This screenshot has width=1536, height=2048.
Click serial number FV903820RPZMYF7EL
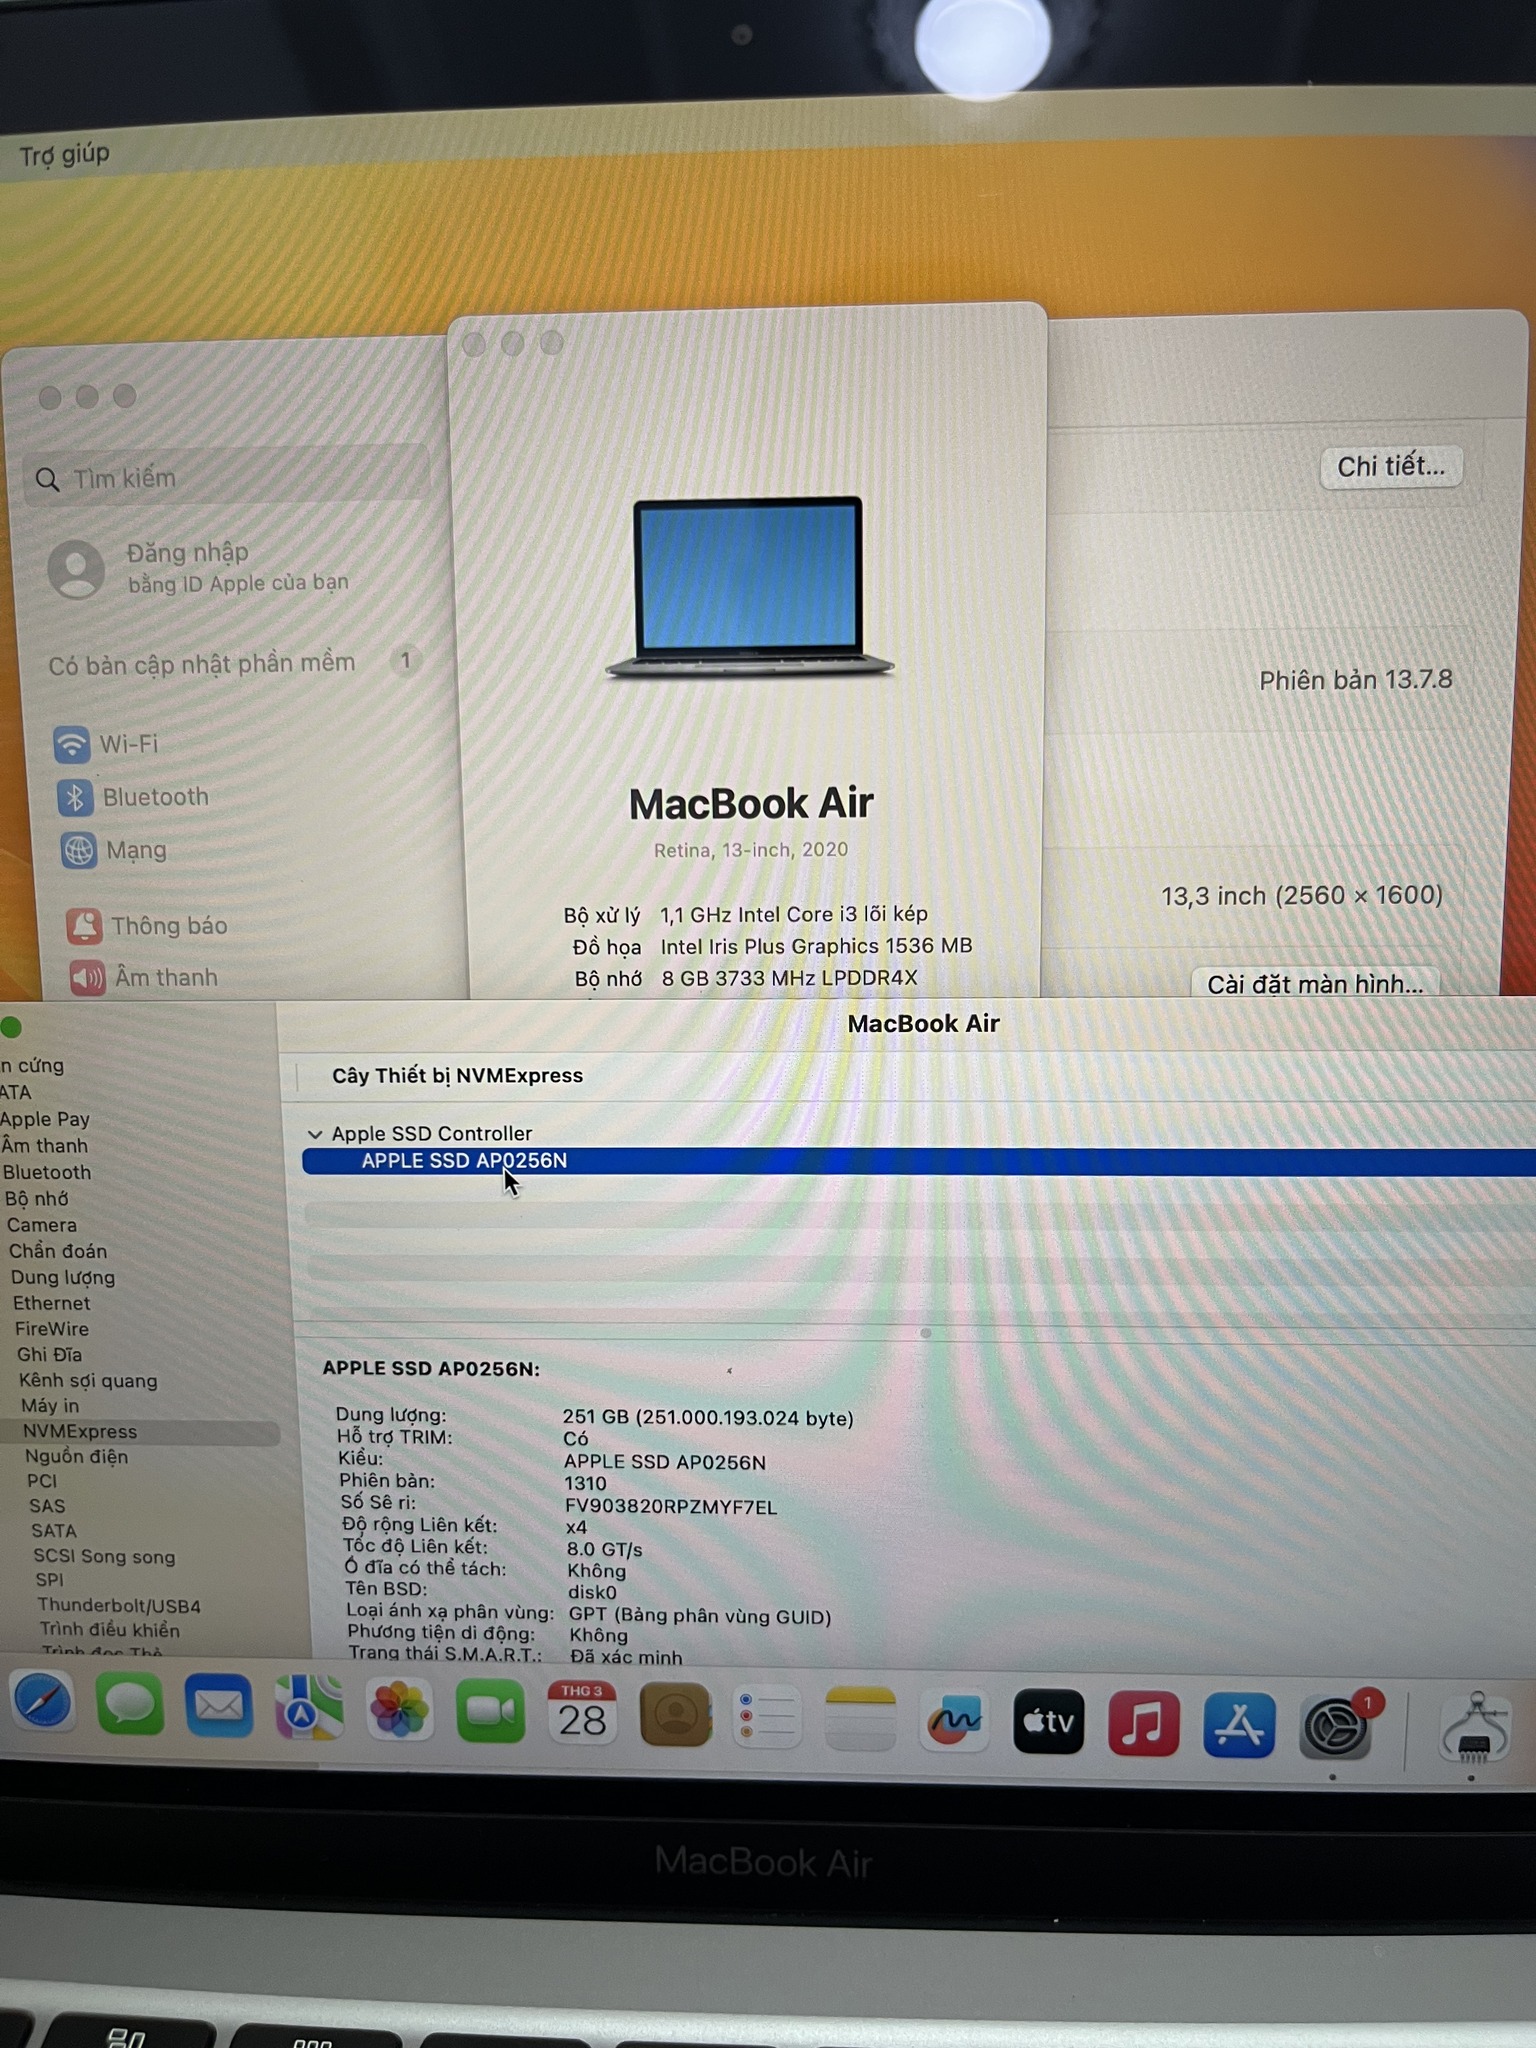pos(671,1507)
